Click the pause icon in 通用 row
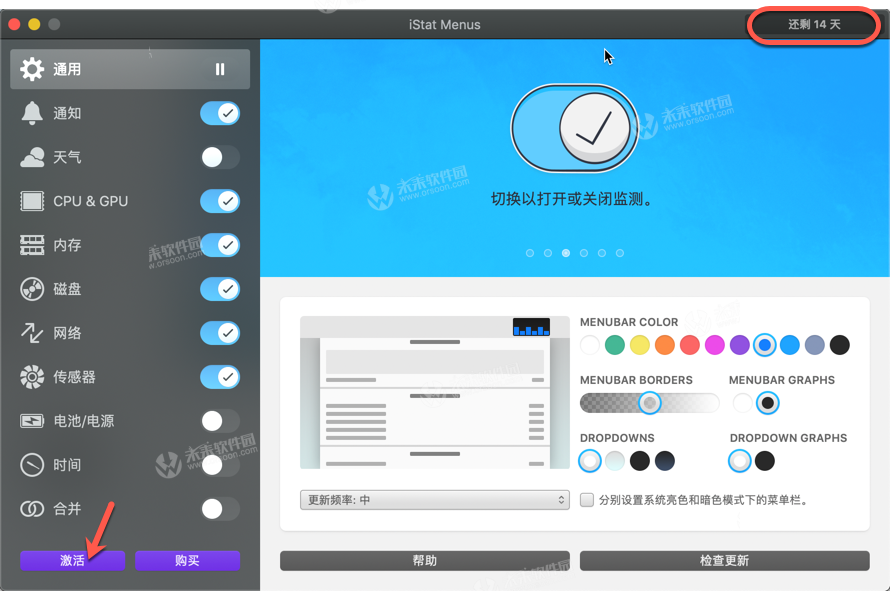 [x=220, y=69]
